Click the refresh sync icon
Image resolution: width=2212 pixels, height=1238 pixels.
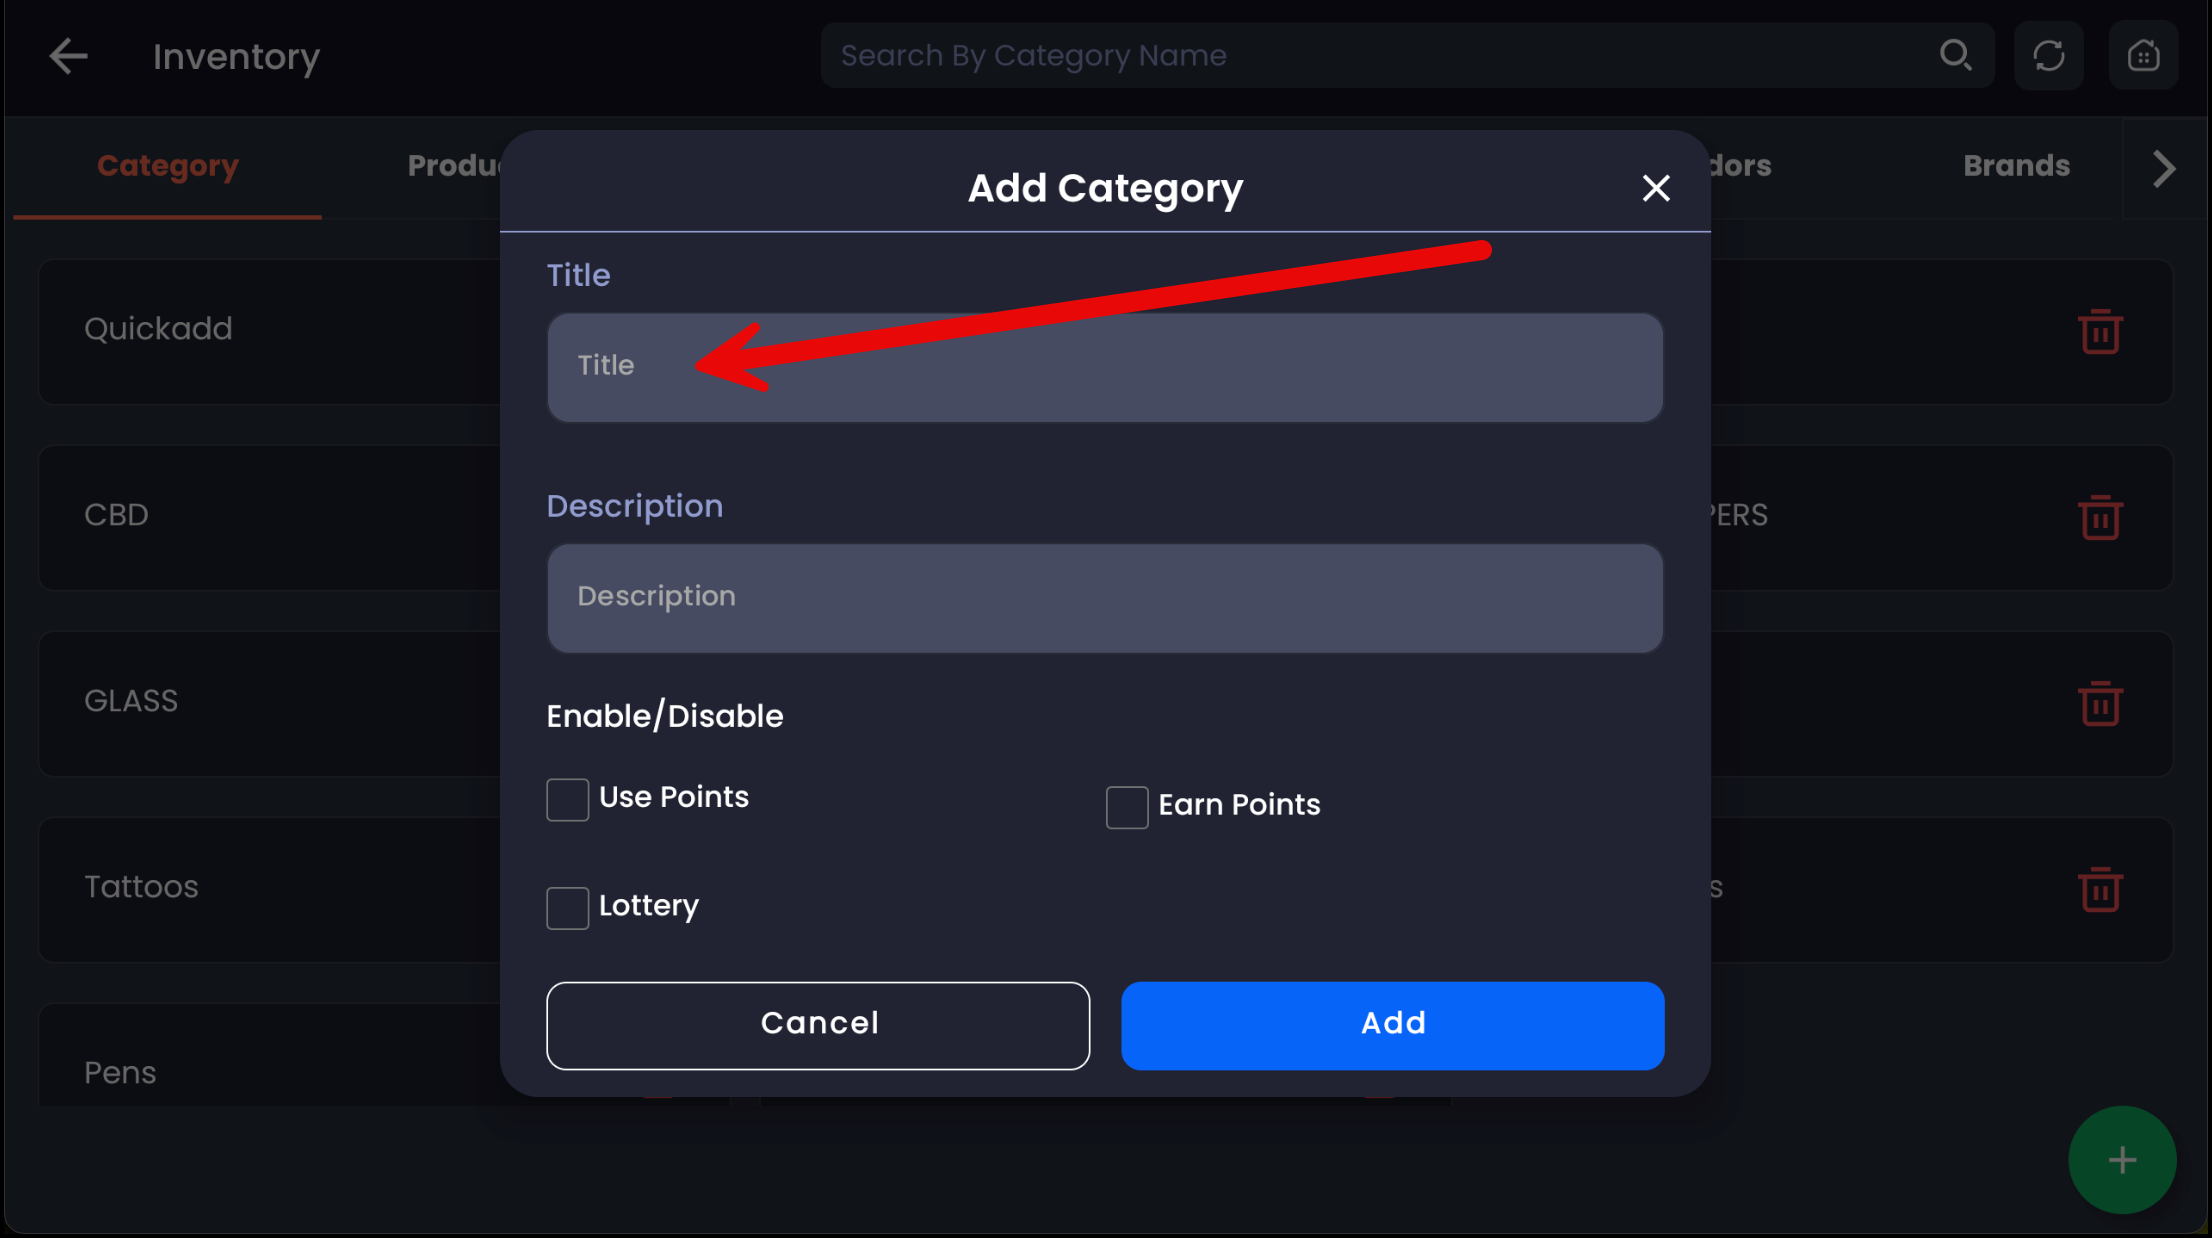coord(2048,56)
